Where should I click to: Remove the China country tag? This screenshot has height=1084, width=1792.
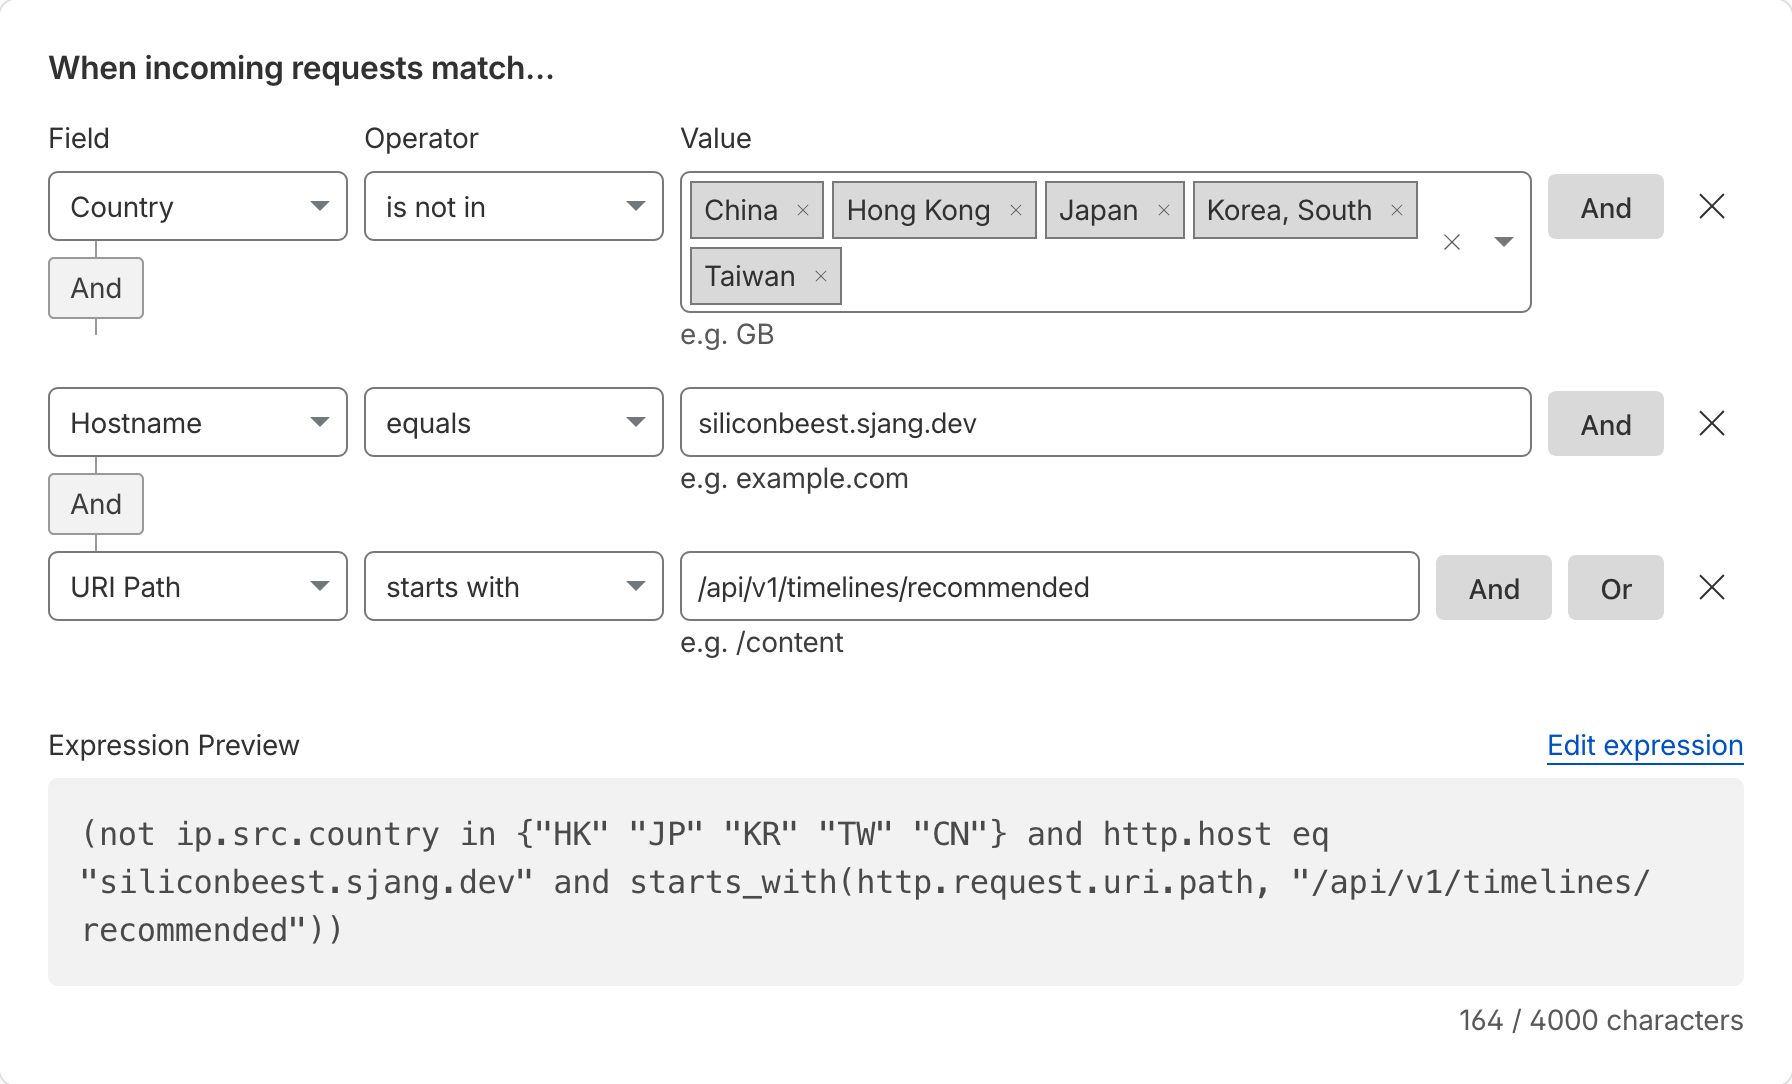(x=803, y=210)
